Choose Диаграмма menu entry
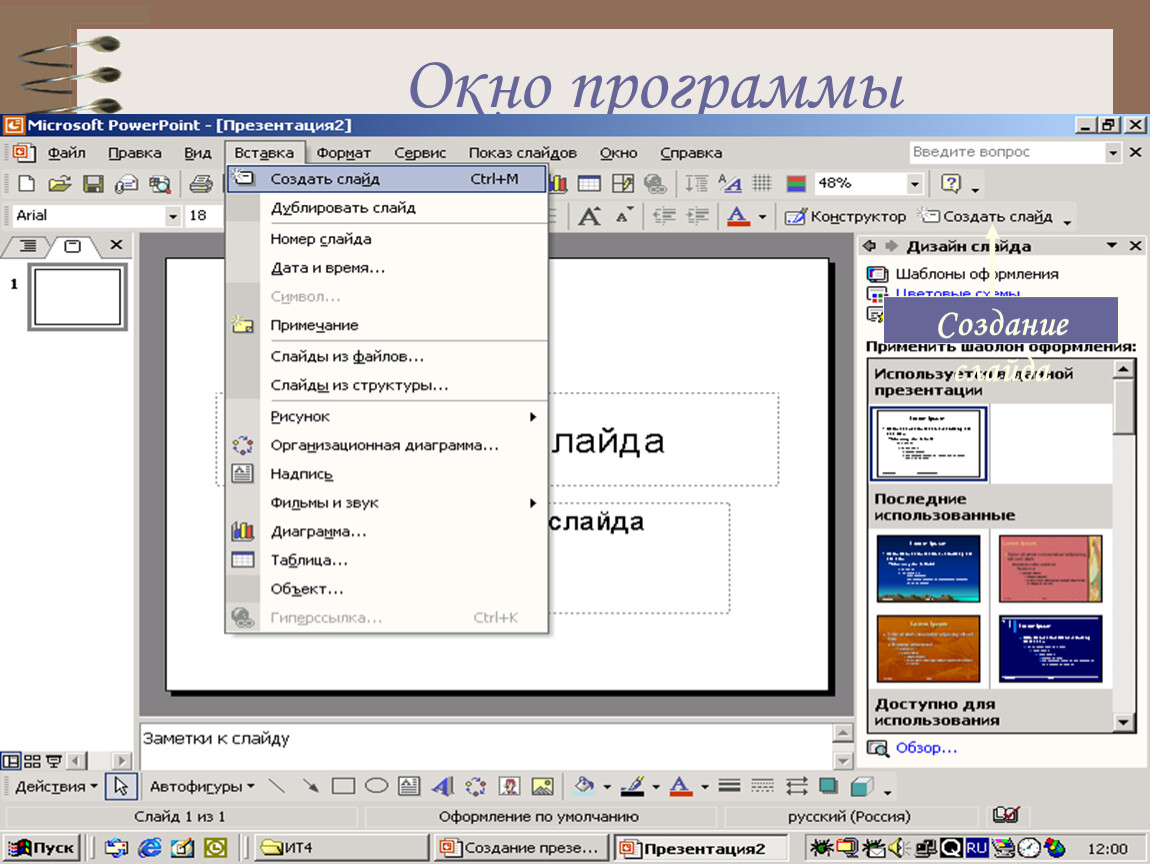The image size is (1150, 864). (x=387, y=532)
